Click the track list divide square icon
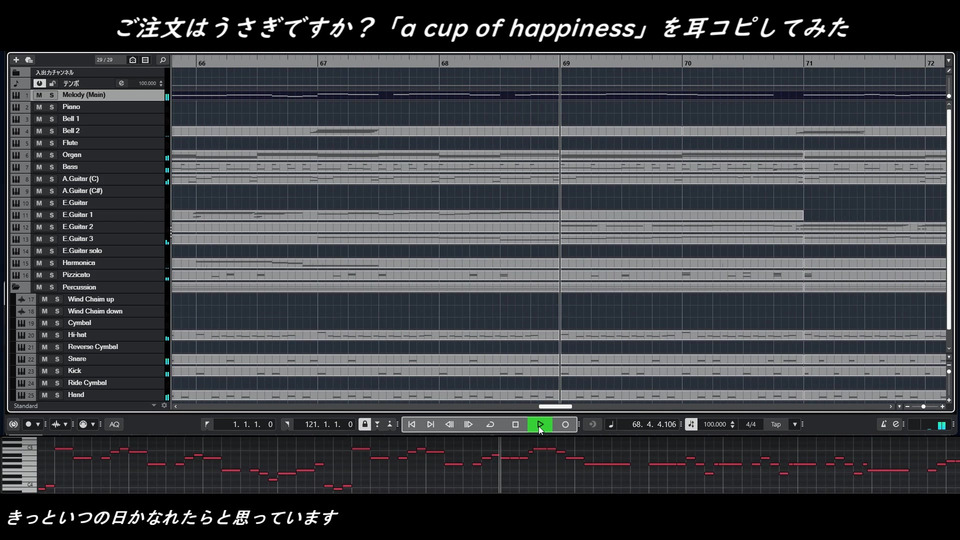The width and height of the screenshot is (960, 540). coord(145,60)
